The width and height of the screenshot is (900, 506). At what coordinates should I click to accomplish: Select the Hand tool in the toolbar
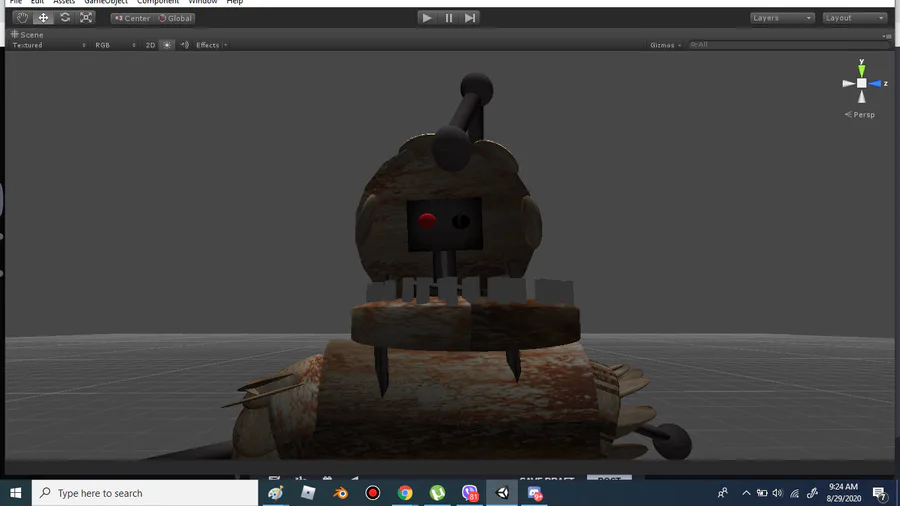point(22,18)
